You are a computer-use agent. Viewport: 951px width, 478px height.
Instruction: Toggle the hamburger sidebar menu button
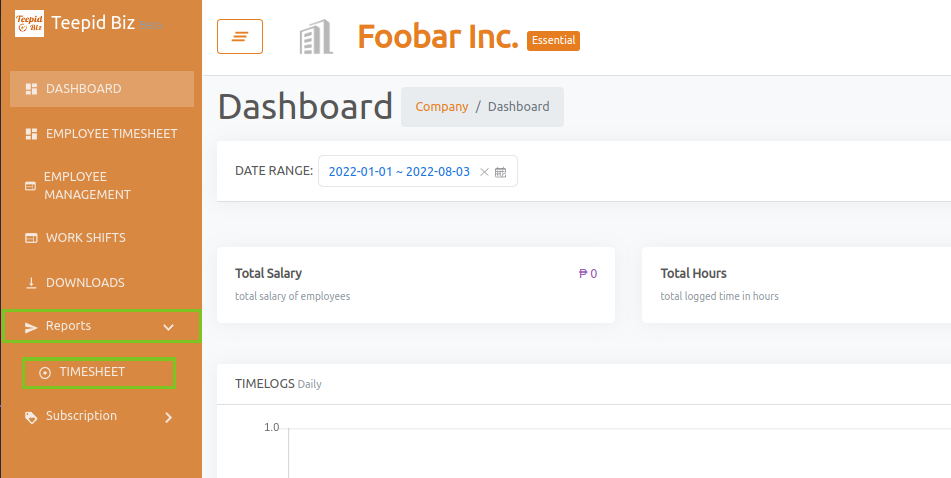click(x=240, y=36)
